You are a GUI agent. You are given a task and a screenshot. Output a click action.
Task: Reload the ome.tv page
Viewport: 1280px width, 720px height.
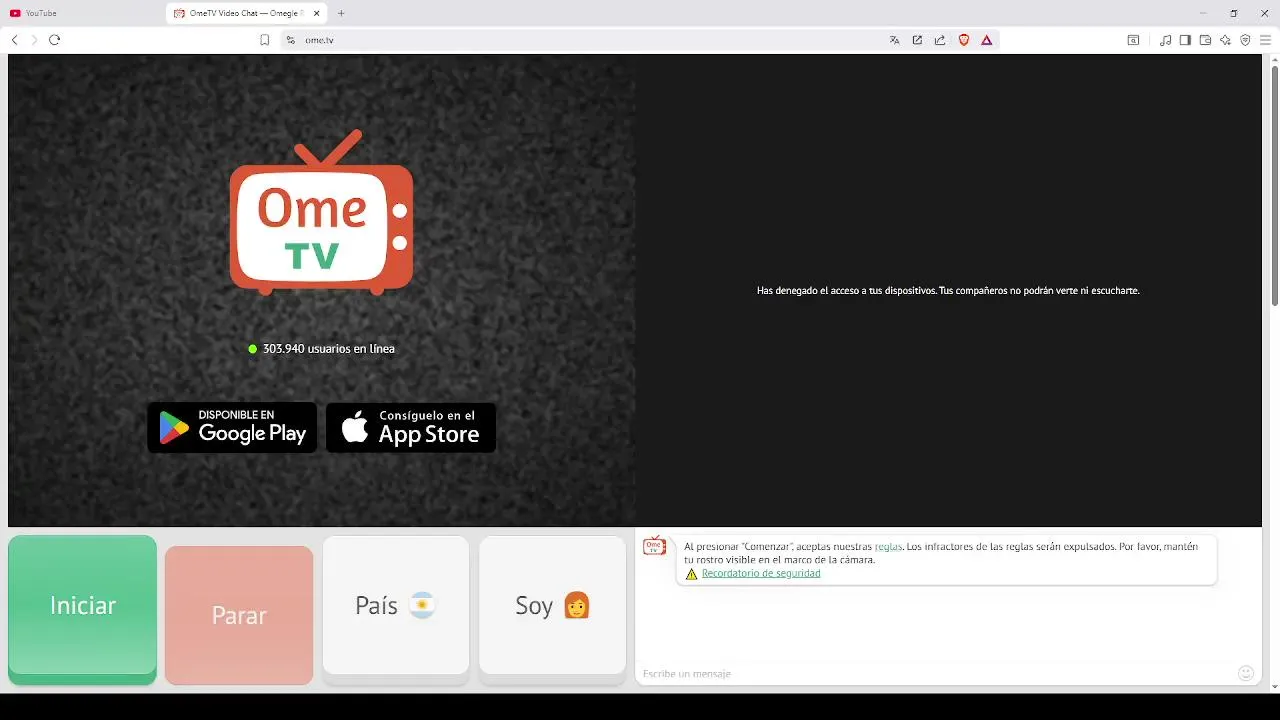point(55,40)
